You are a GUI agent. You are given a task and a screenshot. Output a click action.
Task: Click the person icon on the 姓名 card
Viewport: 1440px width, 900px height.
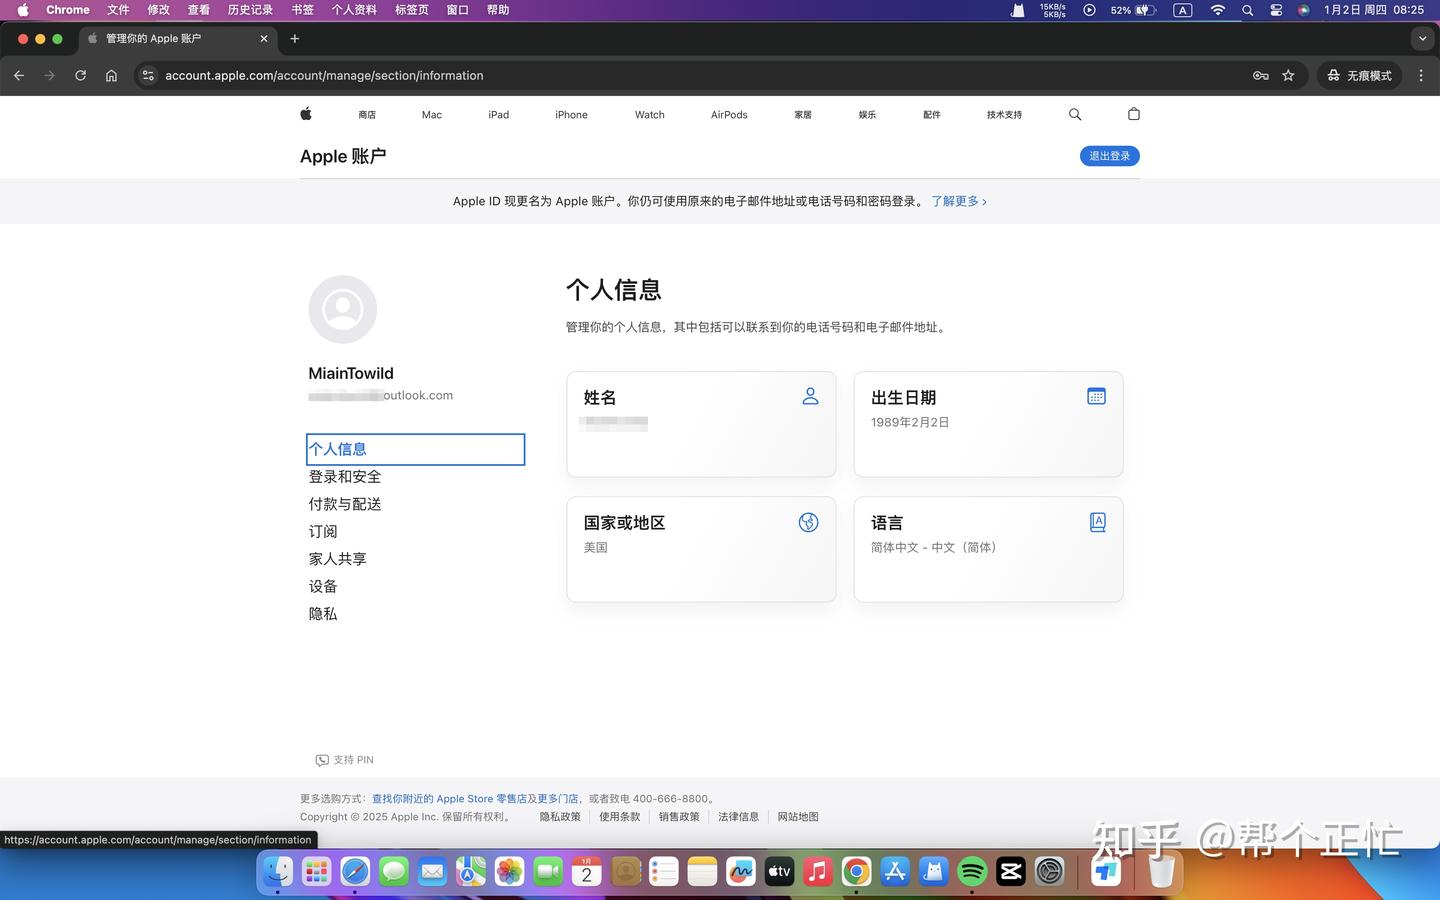tap(810, 396)
